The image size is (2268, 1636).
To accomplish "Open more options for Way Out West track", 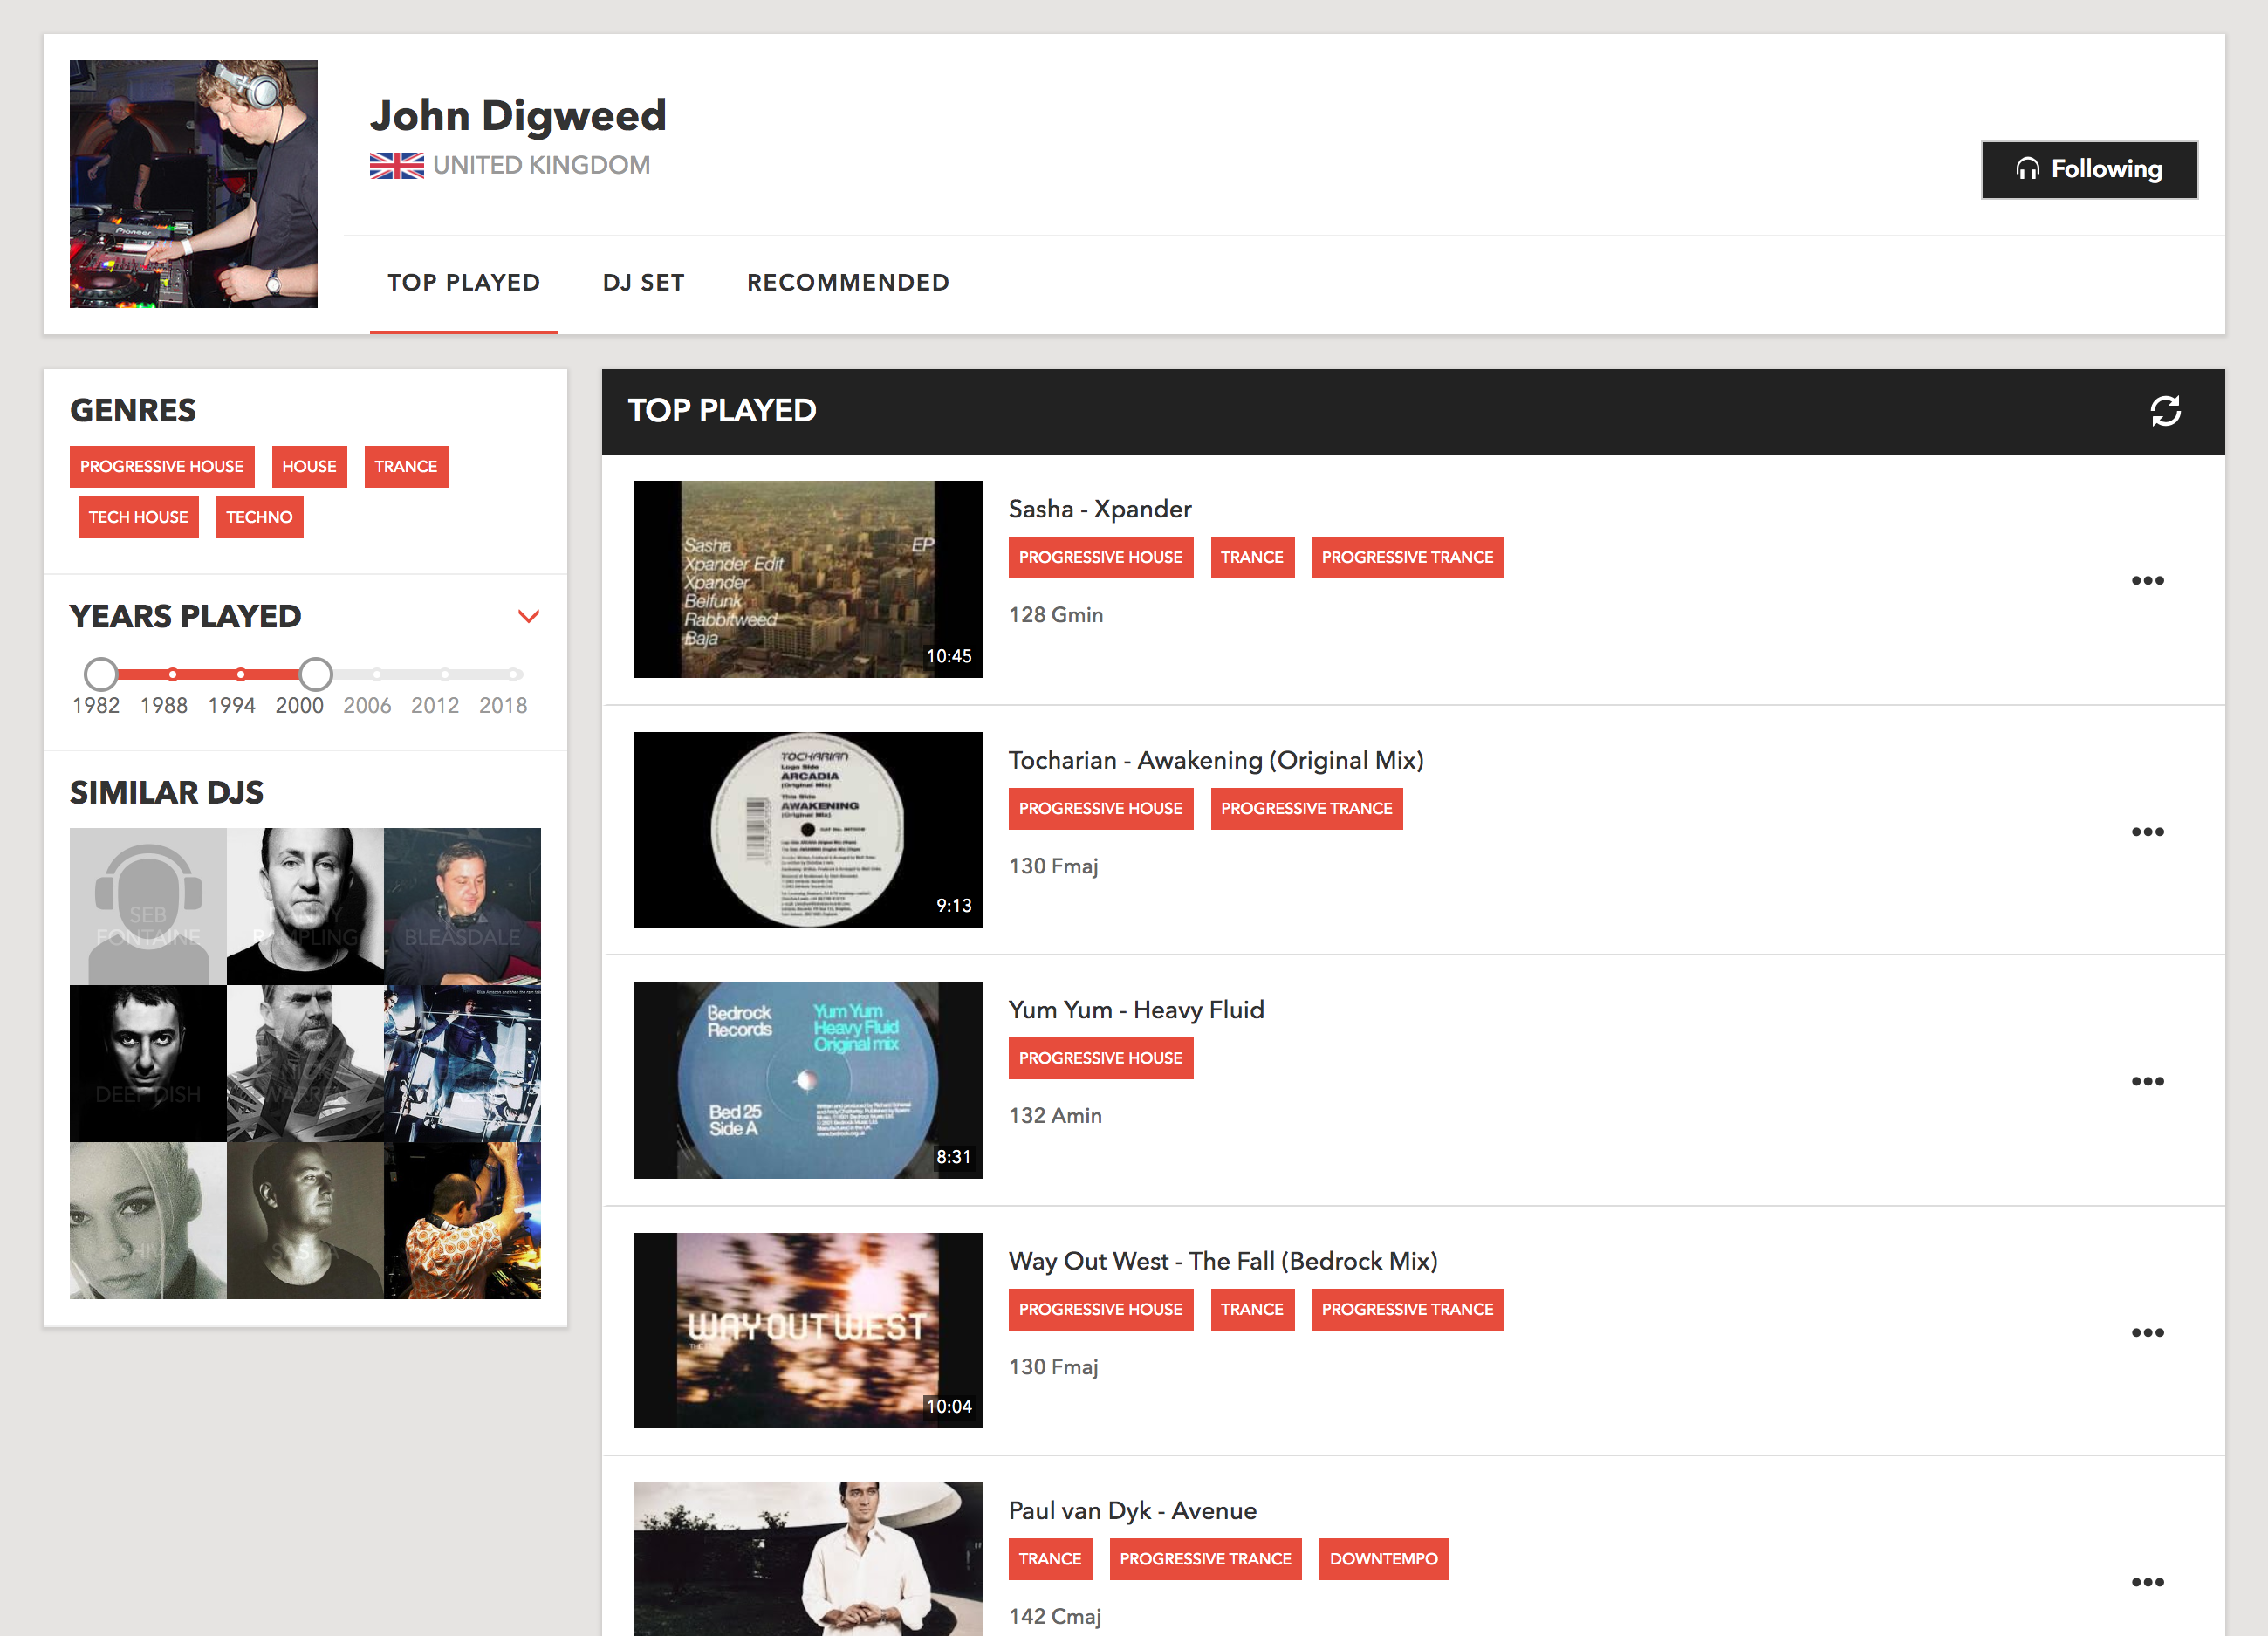I will point(2147,1332).
